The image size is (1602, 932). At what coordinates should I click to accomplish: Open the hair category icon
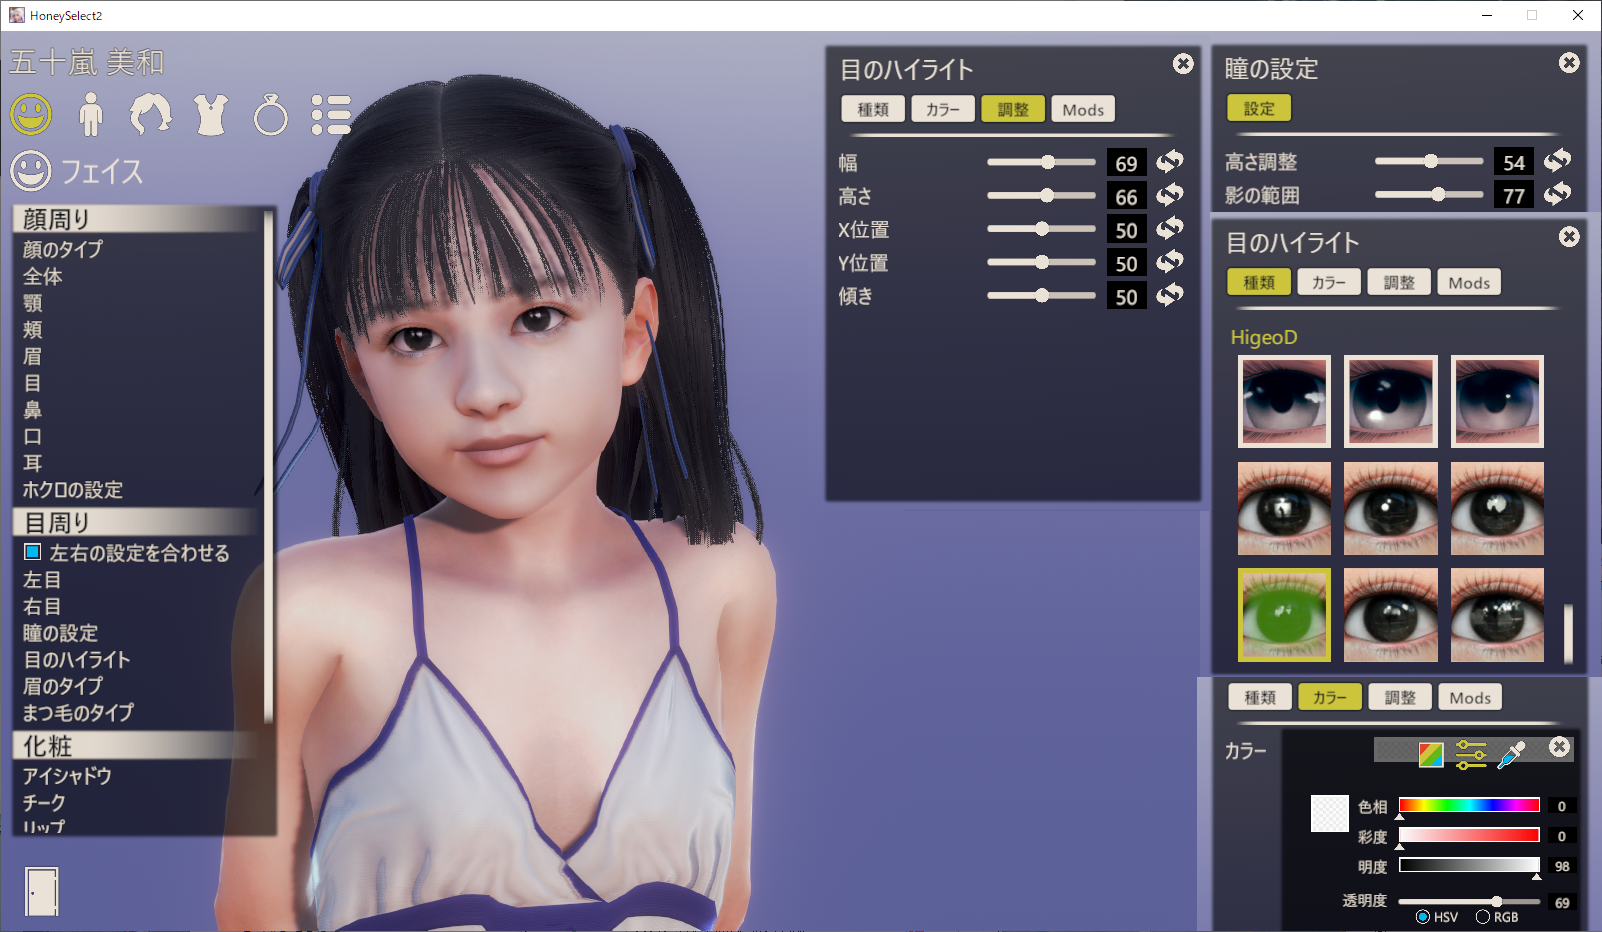point(150,114)
